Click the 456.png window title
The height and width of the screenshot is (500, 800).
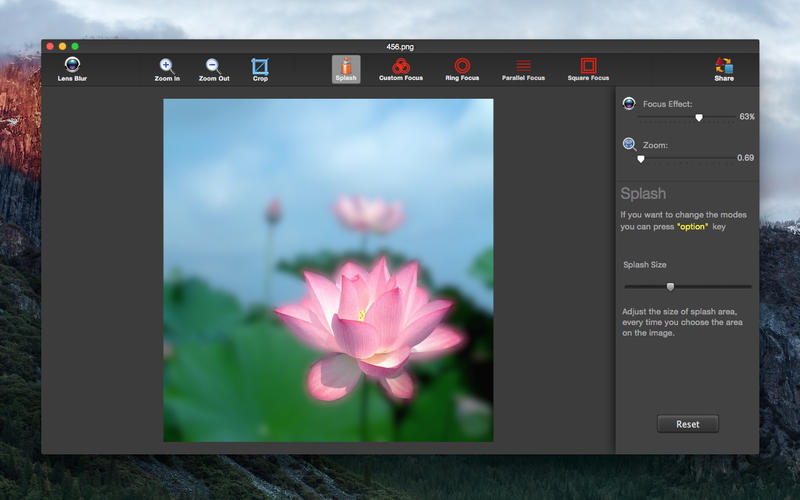click(400, 46)
